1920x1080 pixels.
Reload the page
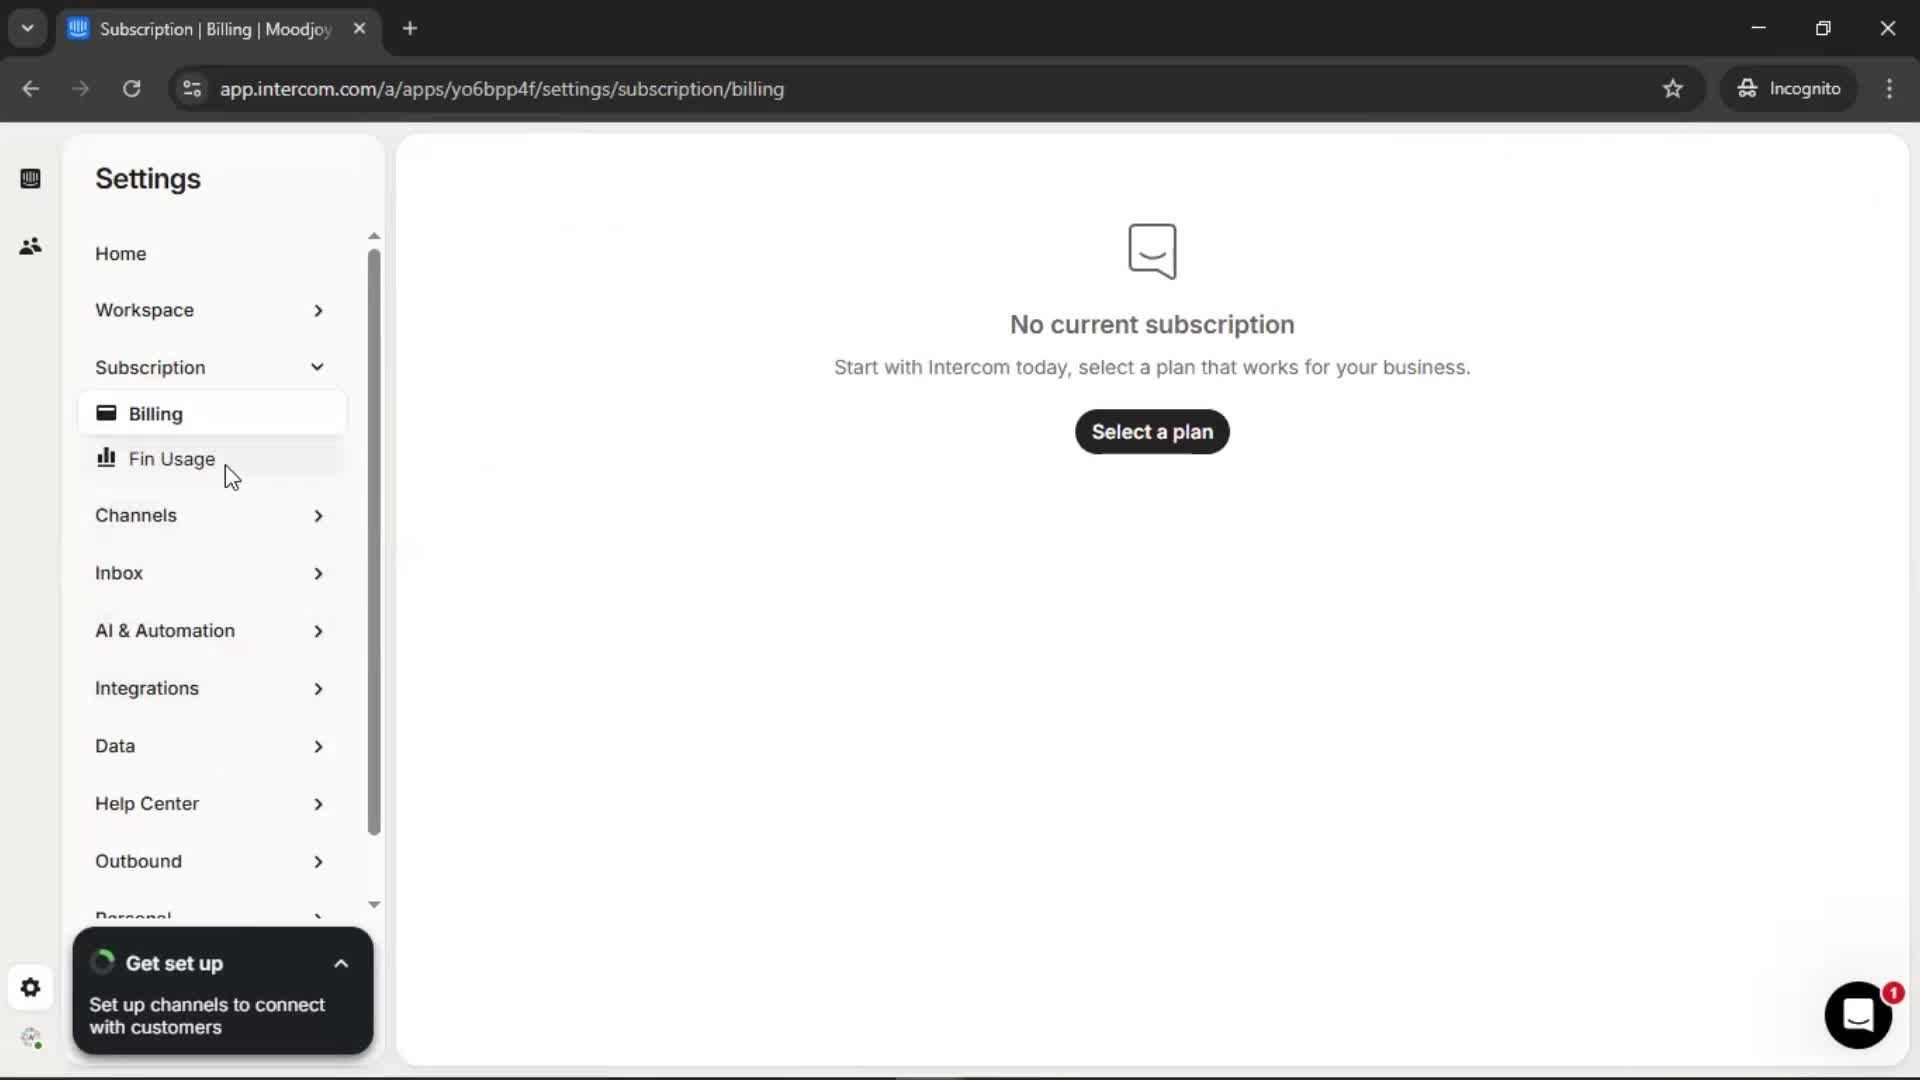[x=131, y=89]
